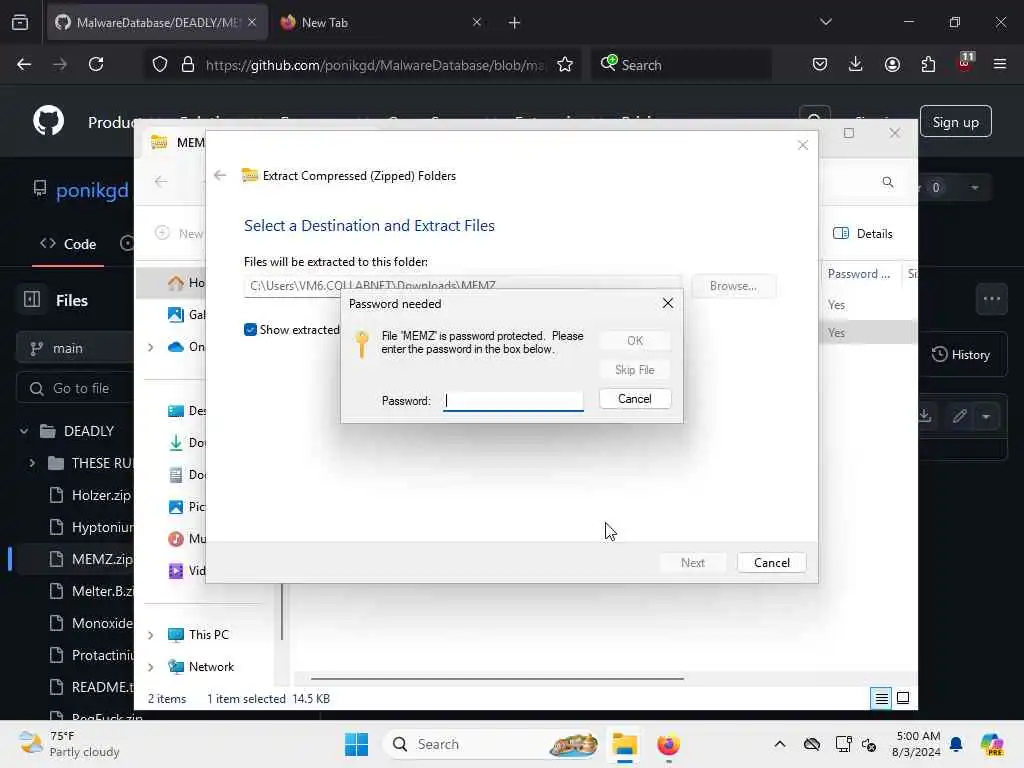Open the main branch selector
Image resolution: width=1024 pixels, height=768 pixels.
[74, 348]
